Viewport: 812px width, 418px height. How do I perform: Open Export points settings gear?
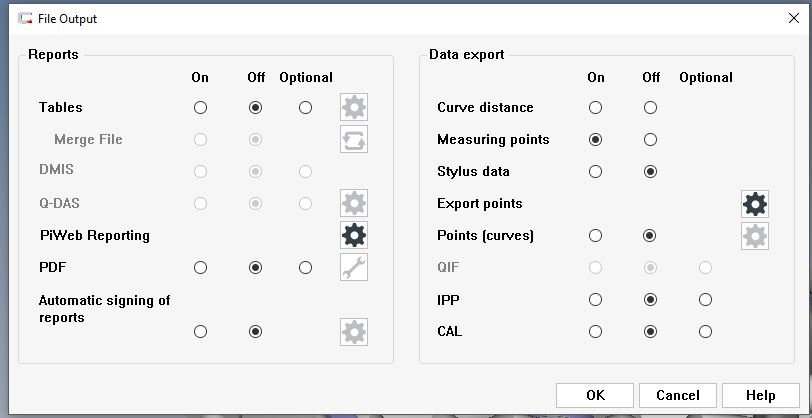755,204
